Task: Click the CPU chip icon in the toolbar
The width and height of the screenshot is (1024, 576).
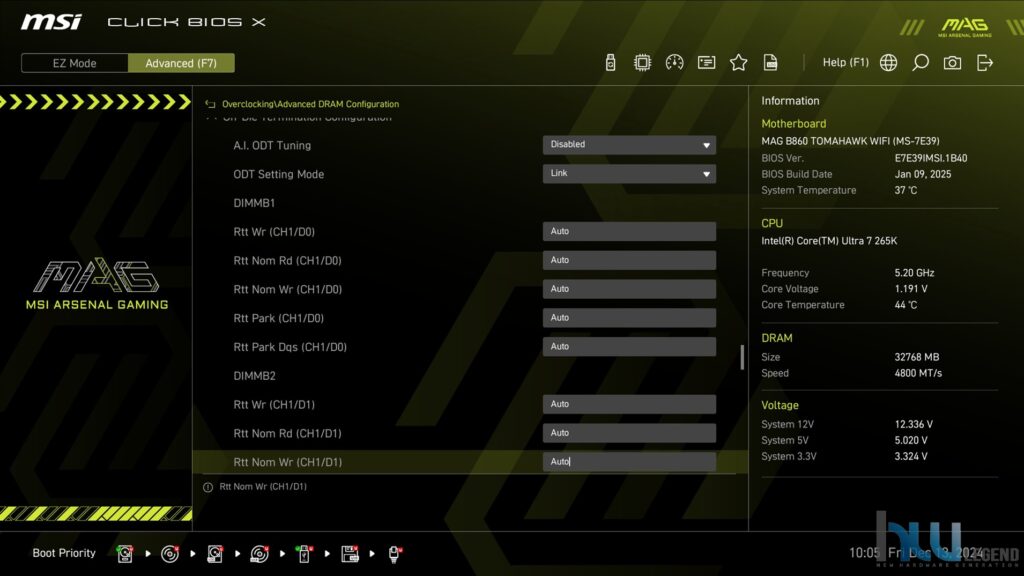Action: click(x=642, y=63)
